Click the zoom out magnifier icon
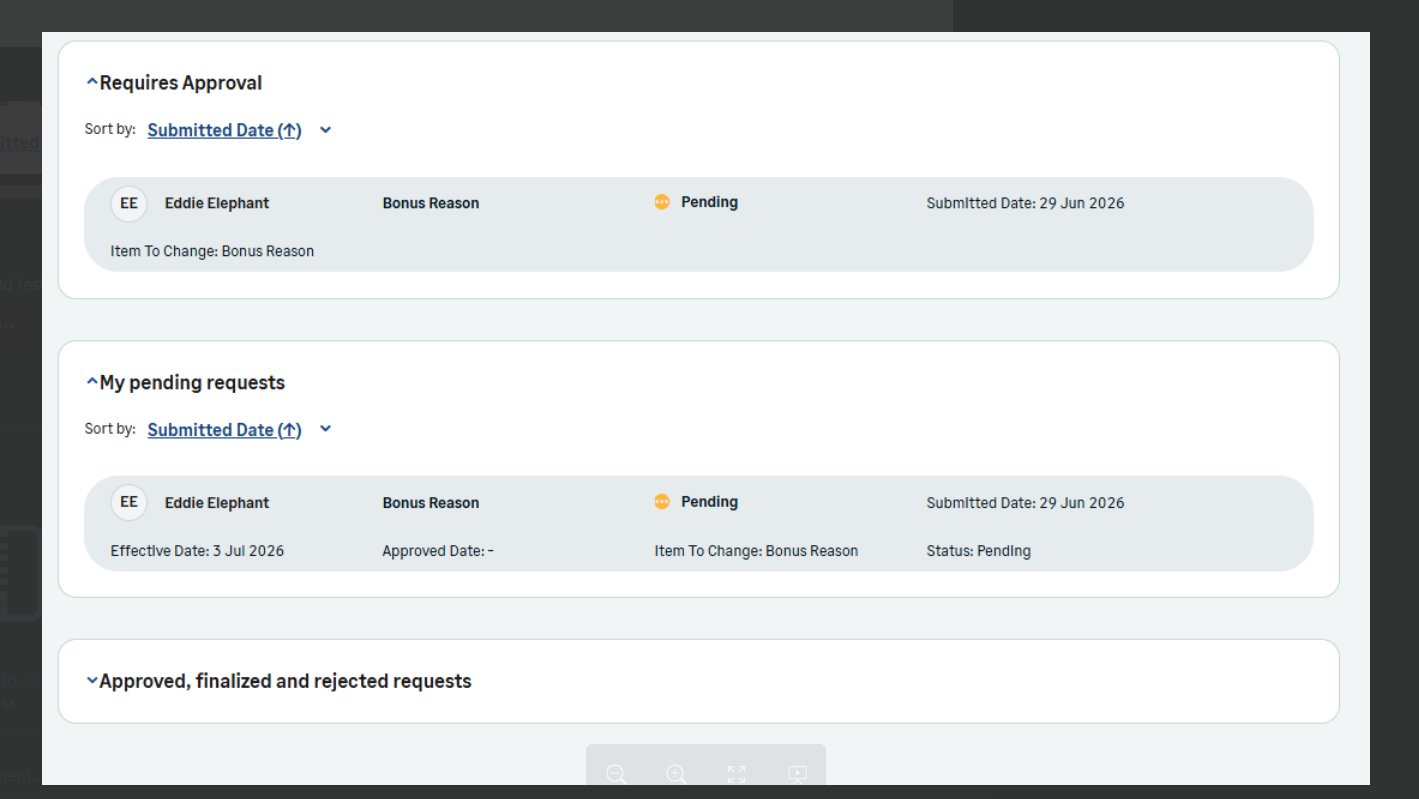The width and height of the screenshot is (1419, 799). [616, 774]
